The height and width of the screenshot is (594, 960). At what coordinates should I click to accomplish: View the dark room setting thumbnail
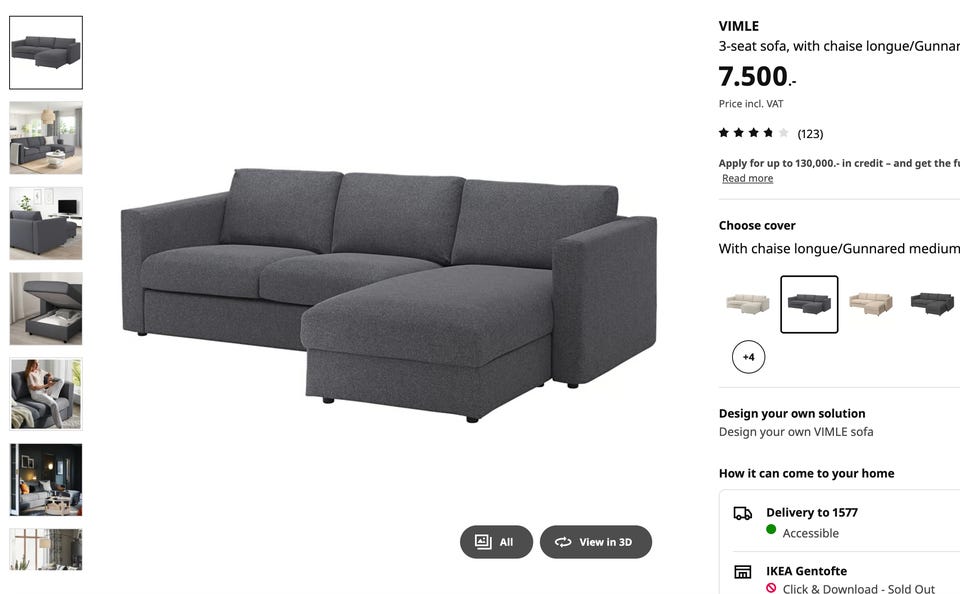point(46,479)
